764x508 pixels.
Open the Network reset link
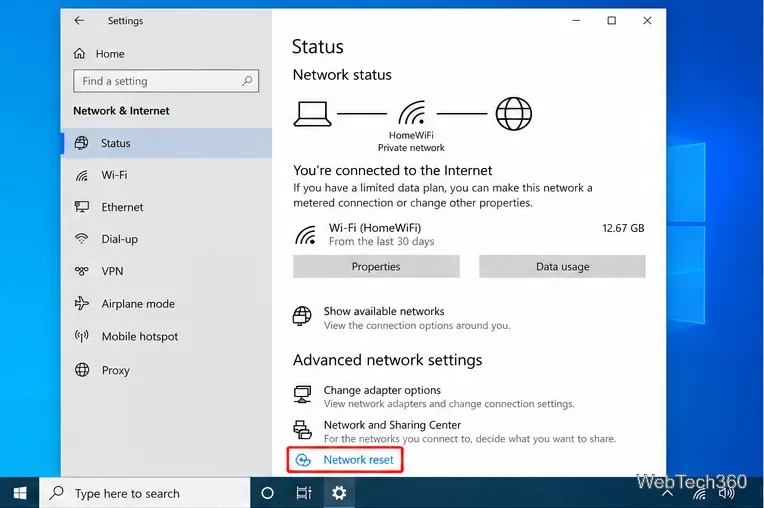pos(358,460)
